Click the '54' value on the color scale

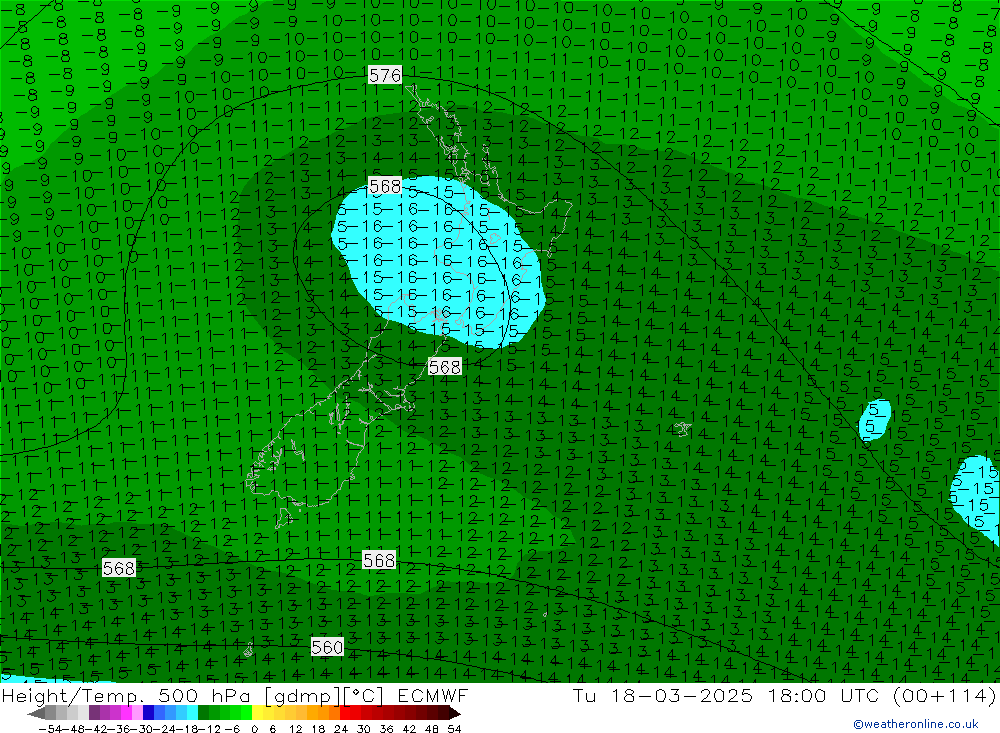pos(454,729)
